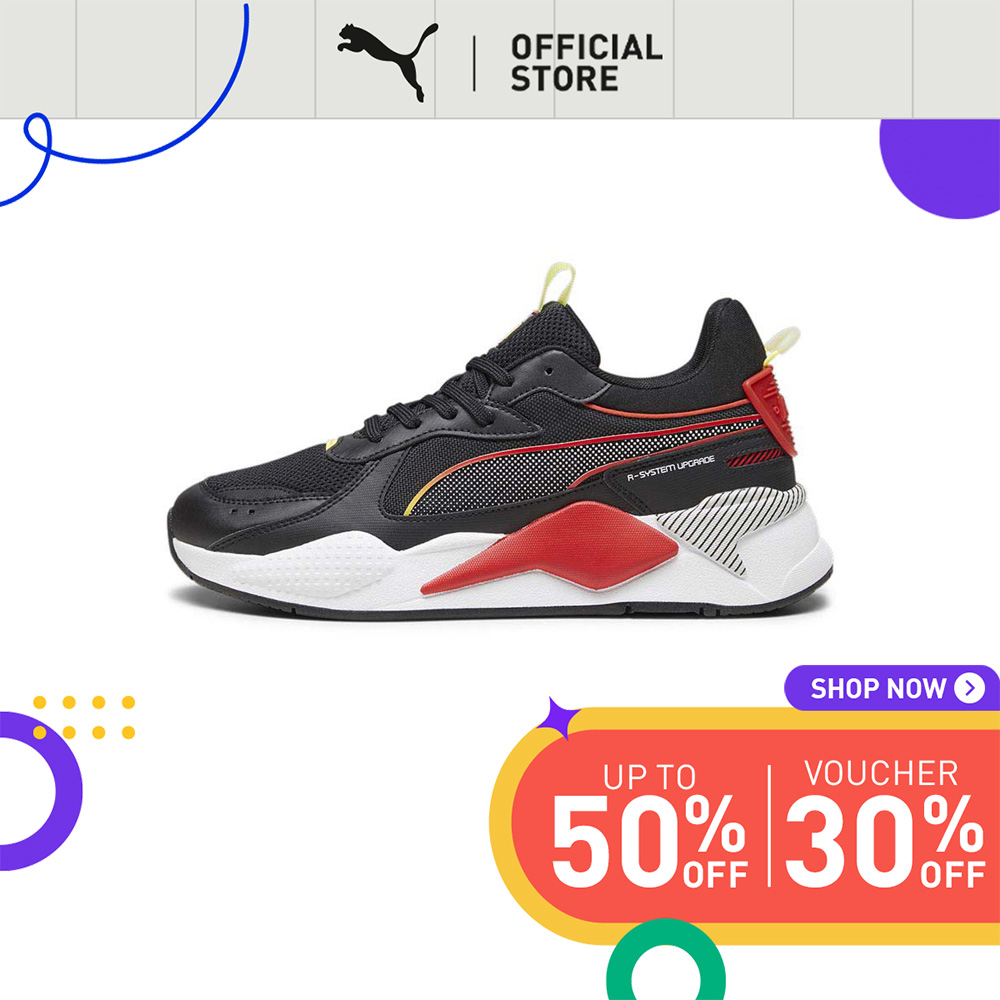Click the purple semicircle in top right
This screenshot has width=1000, height=1000.
939,168
